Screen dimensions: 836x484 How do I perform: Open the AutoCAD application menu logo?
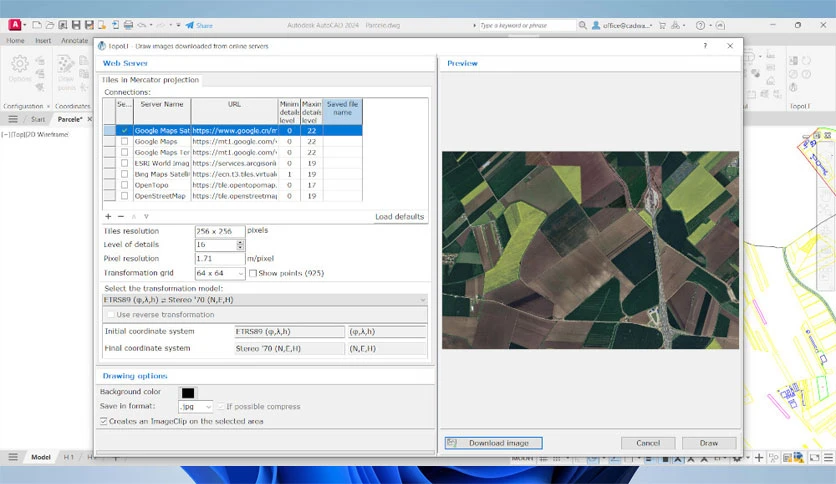[x=15, y=25]
